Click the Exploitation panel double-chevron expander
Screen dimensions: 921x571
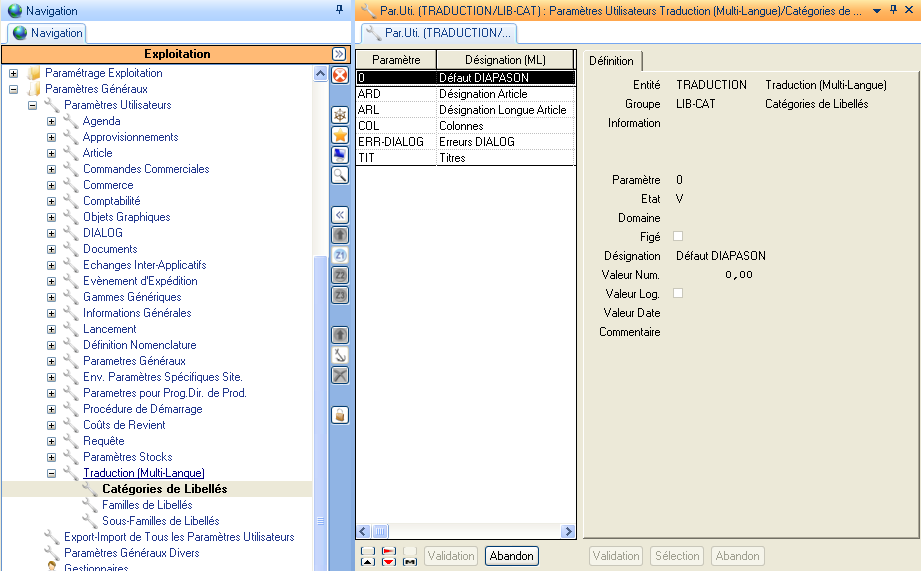[x=339, y=54]
